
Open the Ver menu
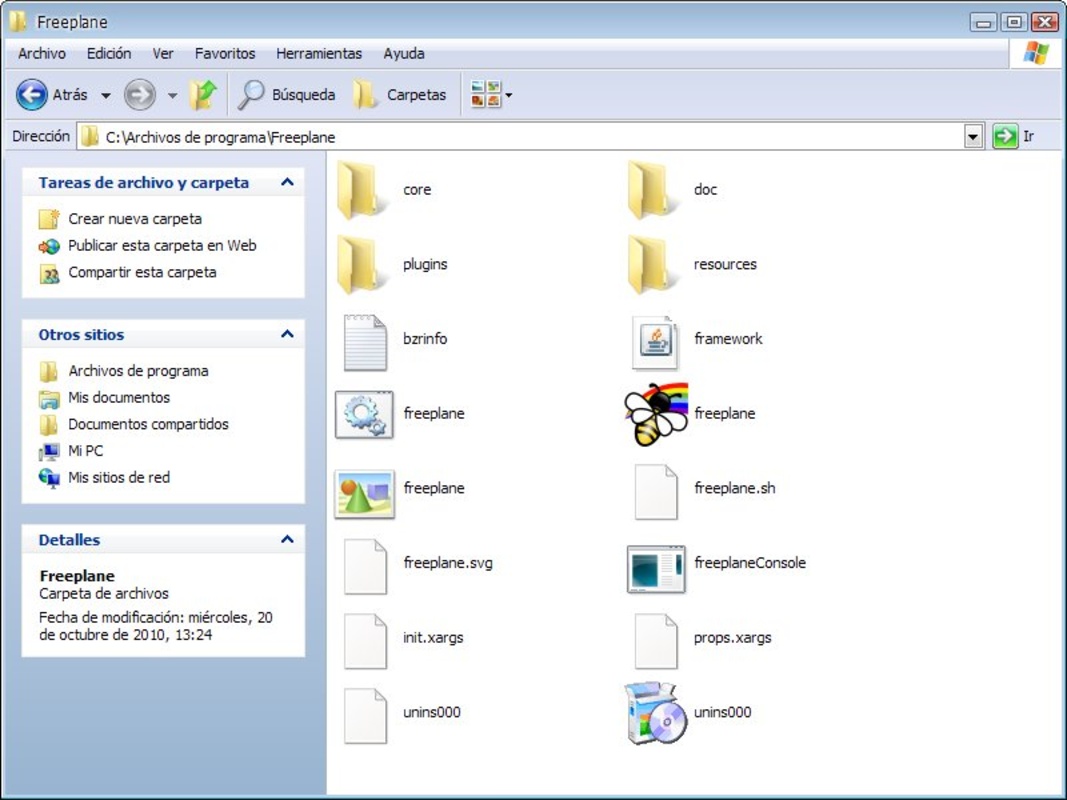[163, 53]
